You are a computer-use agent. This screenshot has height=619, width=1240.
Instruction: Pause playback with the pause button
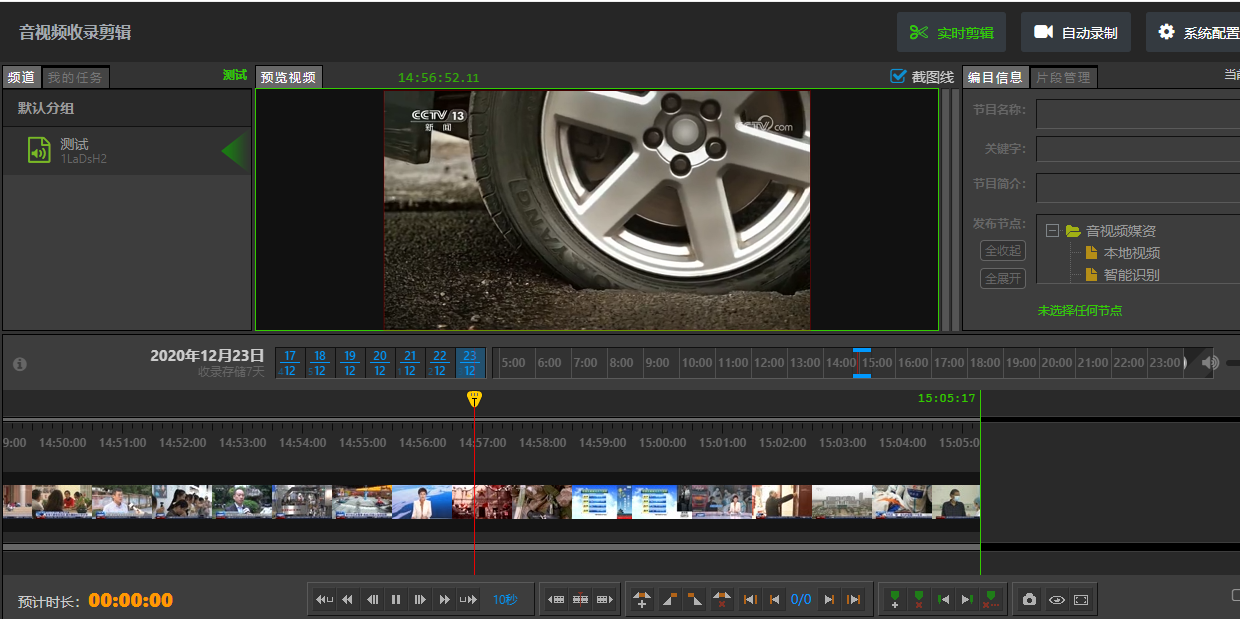[396, 600]
